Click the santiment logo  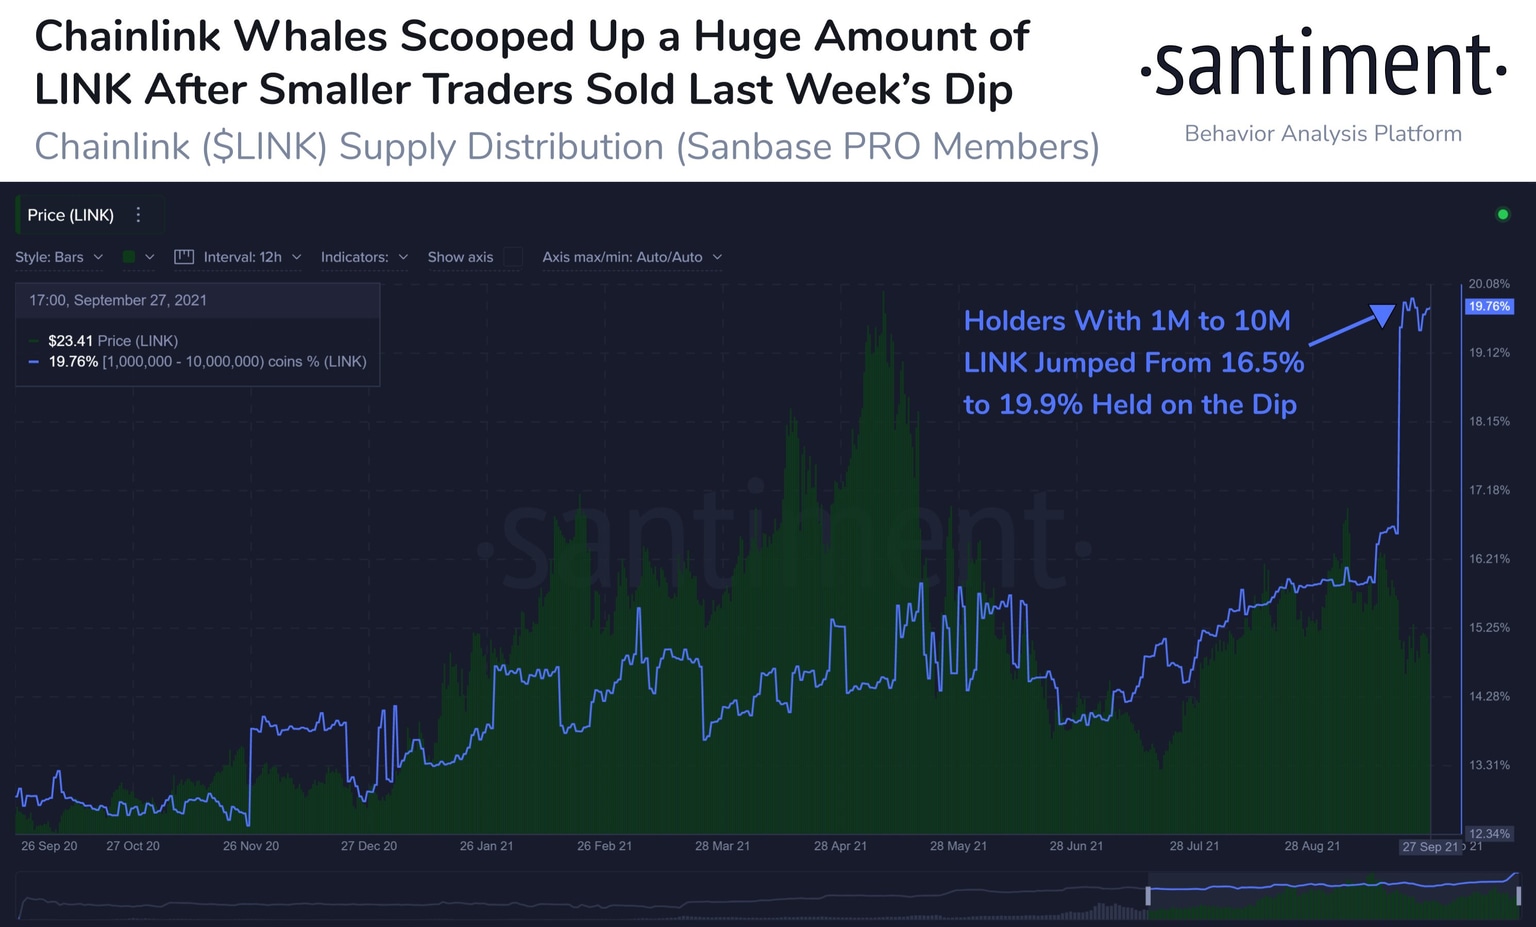coord(1322,65)
